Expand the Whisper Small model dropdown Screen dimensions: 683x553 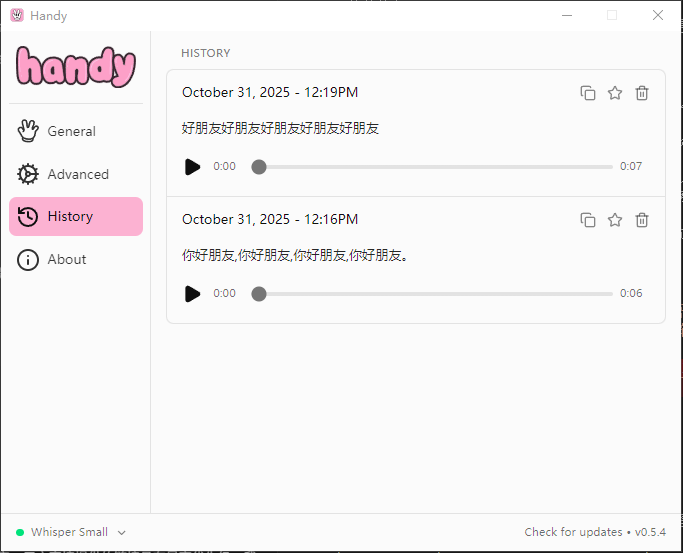[x=70, y=533]
